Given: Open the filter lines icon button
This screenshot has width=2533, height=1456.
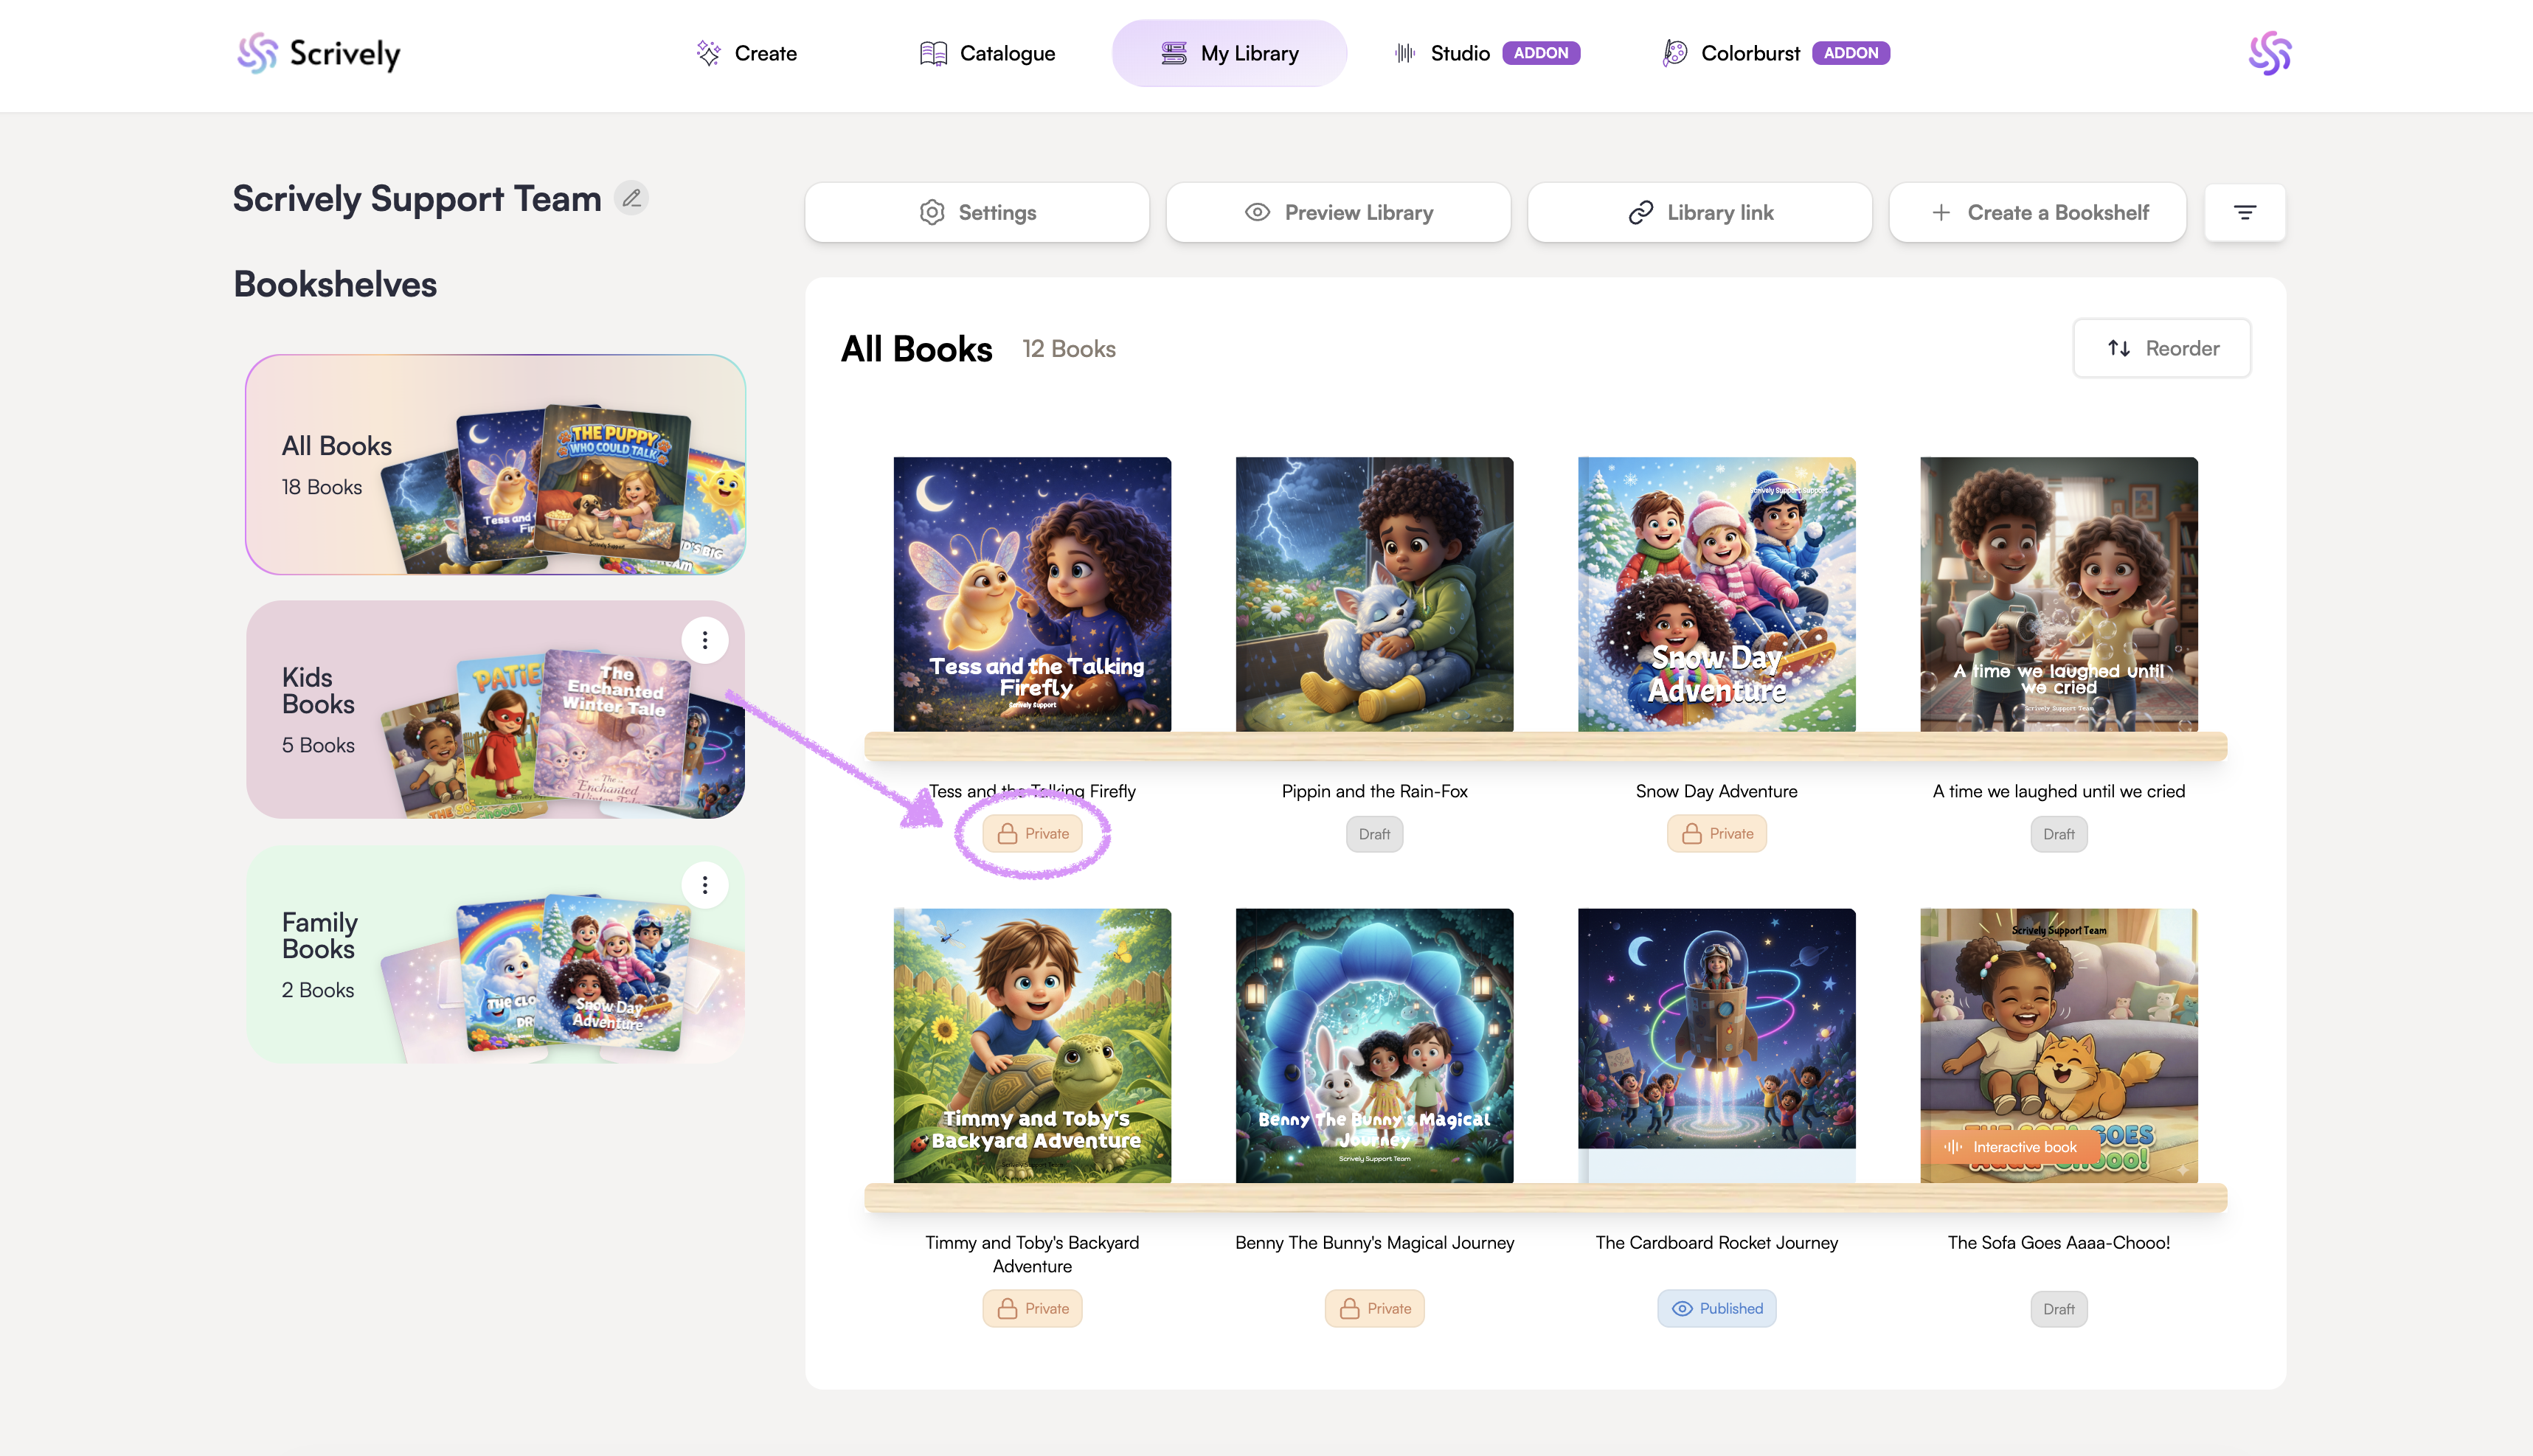Looking at the screenshot, I should point(2244,212).
